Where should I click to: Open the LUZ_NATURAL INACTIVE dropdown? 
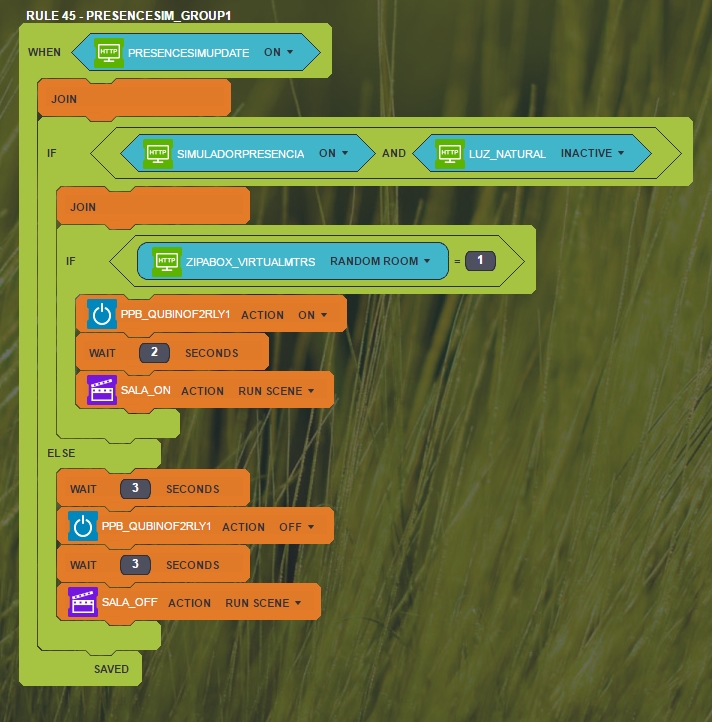click(592, 154)
